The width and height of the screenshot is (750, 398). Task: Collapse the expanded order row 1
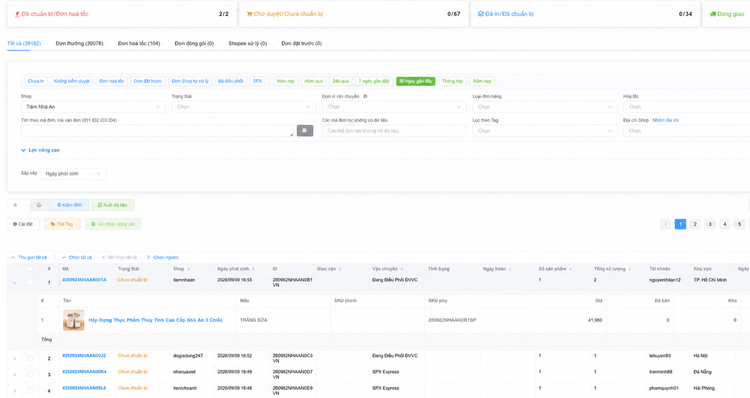14,283
